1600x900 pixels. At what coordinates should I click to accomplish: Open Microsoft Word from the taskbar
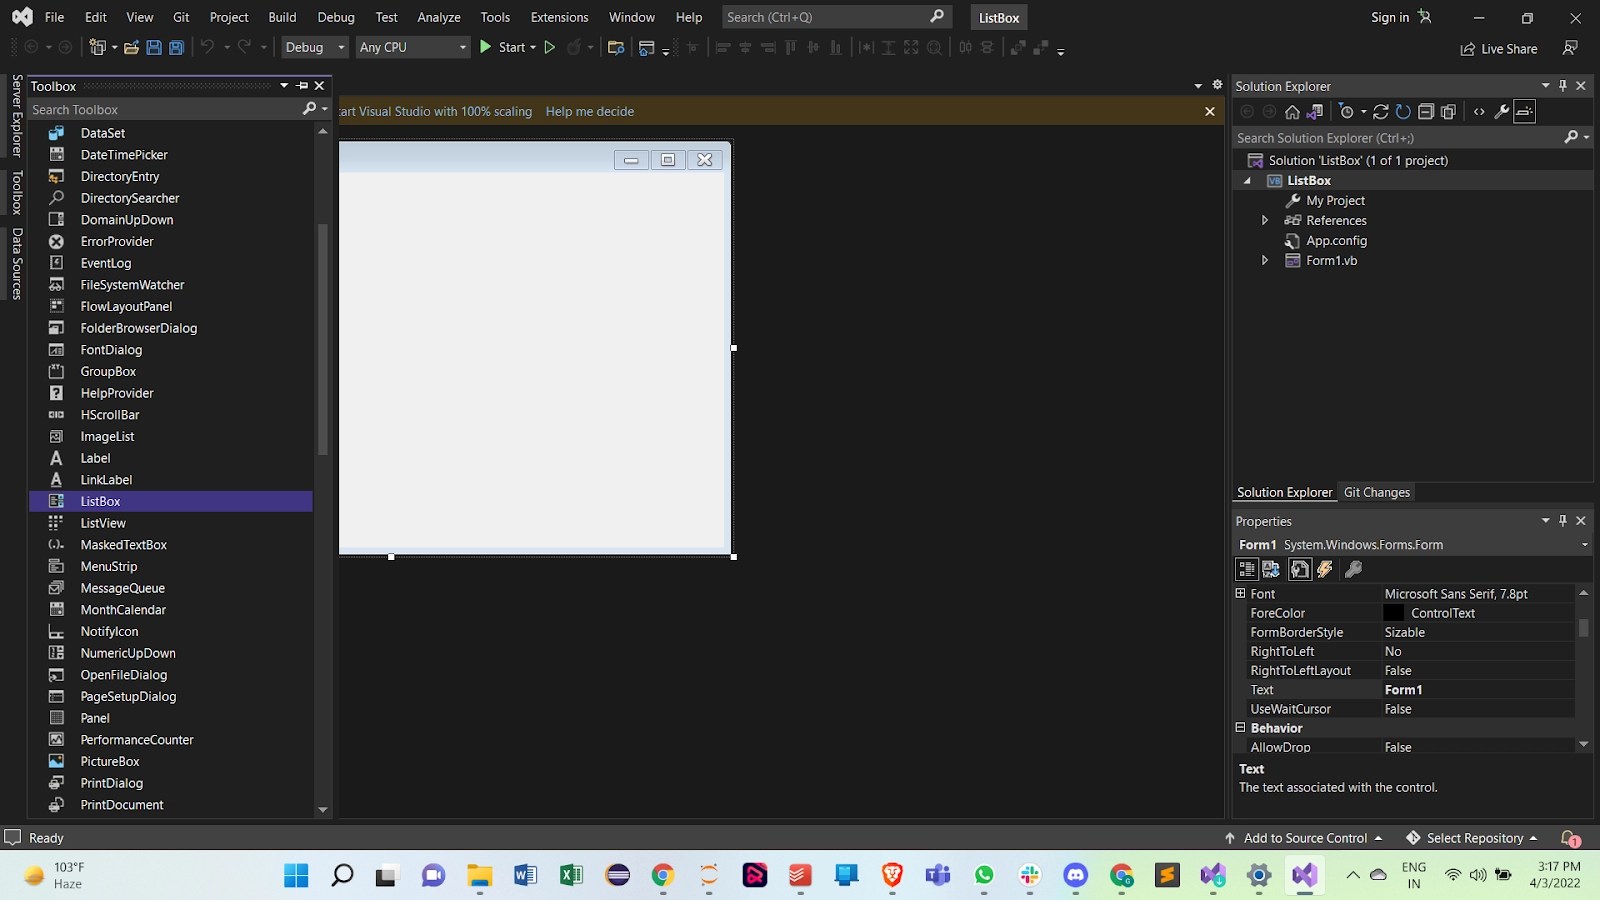(525, 876)
